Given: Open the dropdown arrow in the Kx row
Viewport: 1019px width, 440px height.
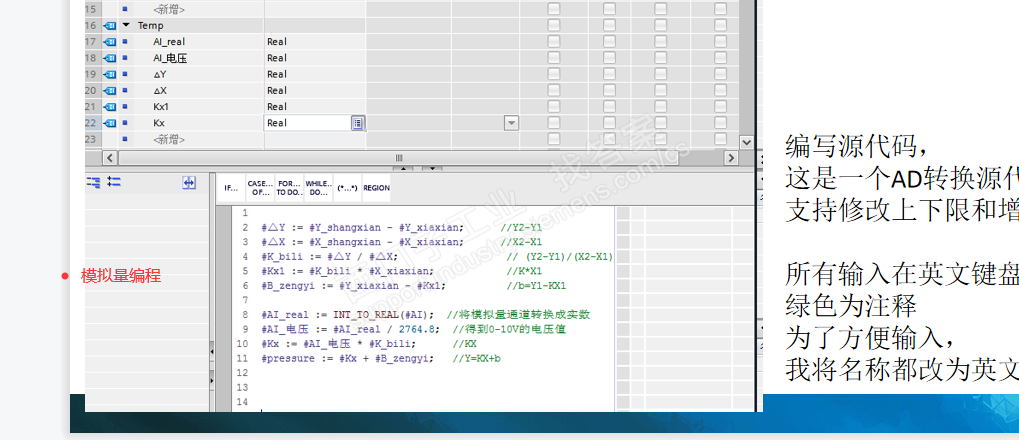Looking at the screenshot, I should pyautogui.click(x=511, y=123).
